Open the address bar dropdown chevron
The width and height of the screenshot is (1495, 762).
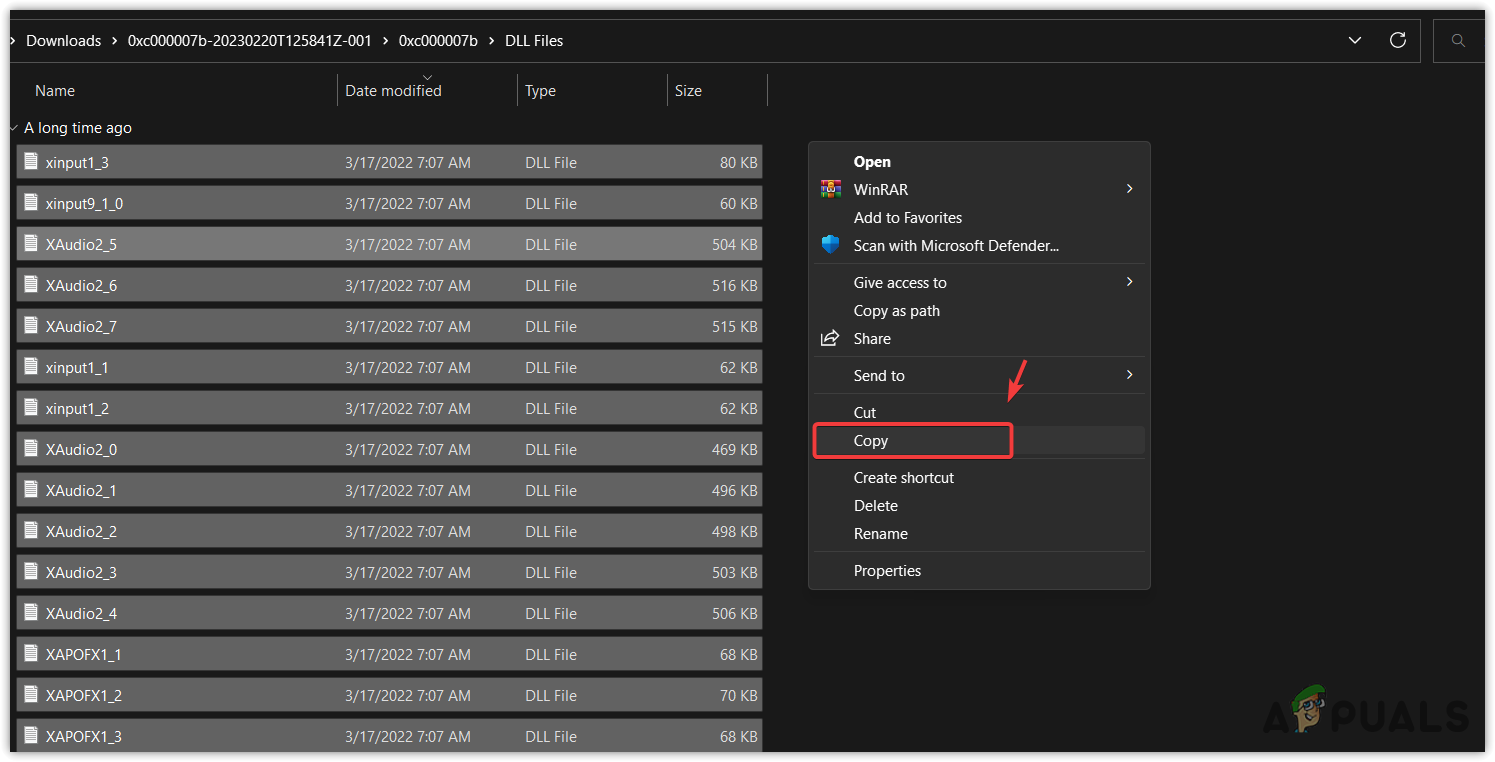coord(1354,40)
